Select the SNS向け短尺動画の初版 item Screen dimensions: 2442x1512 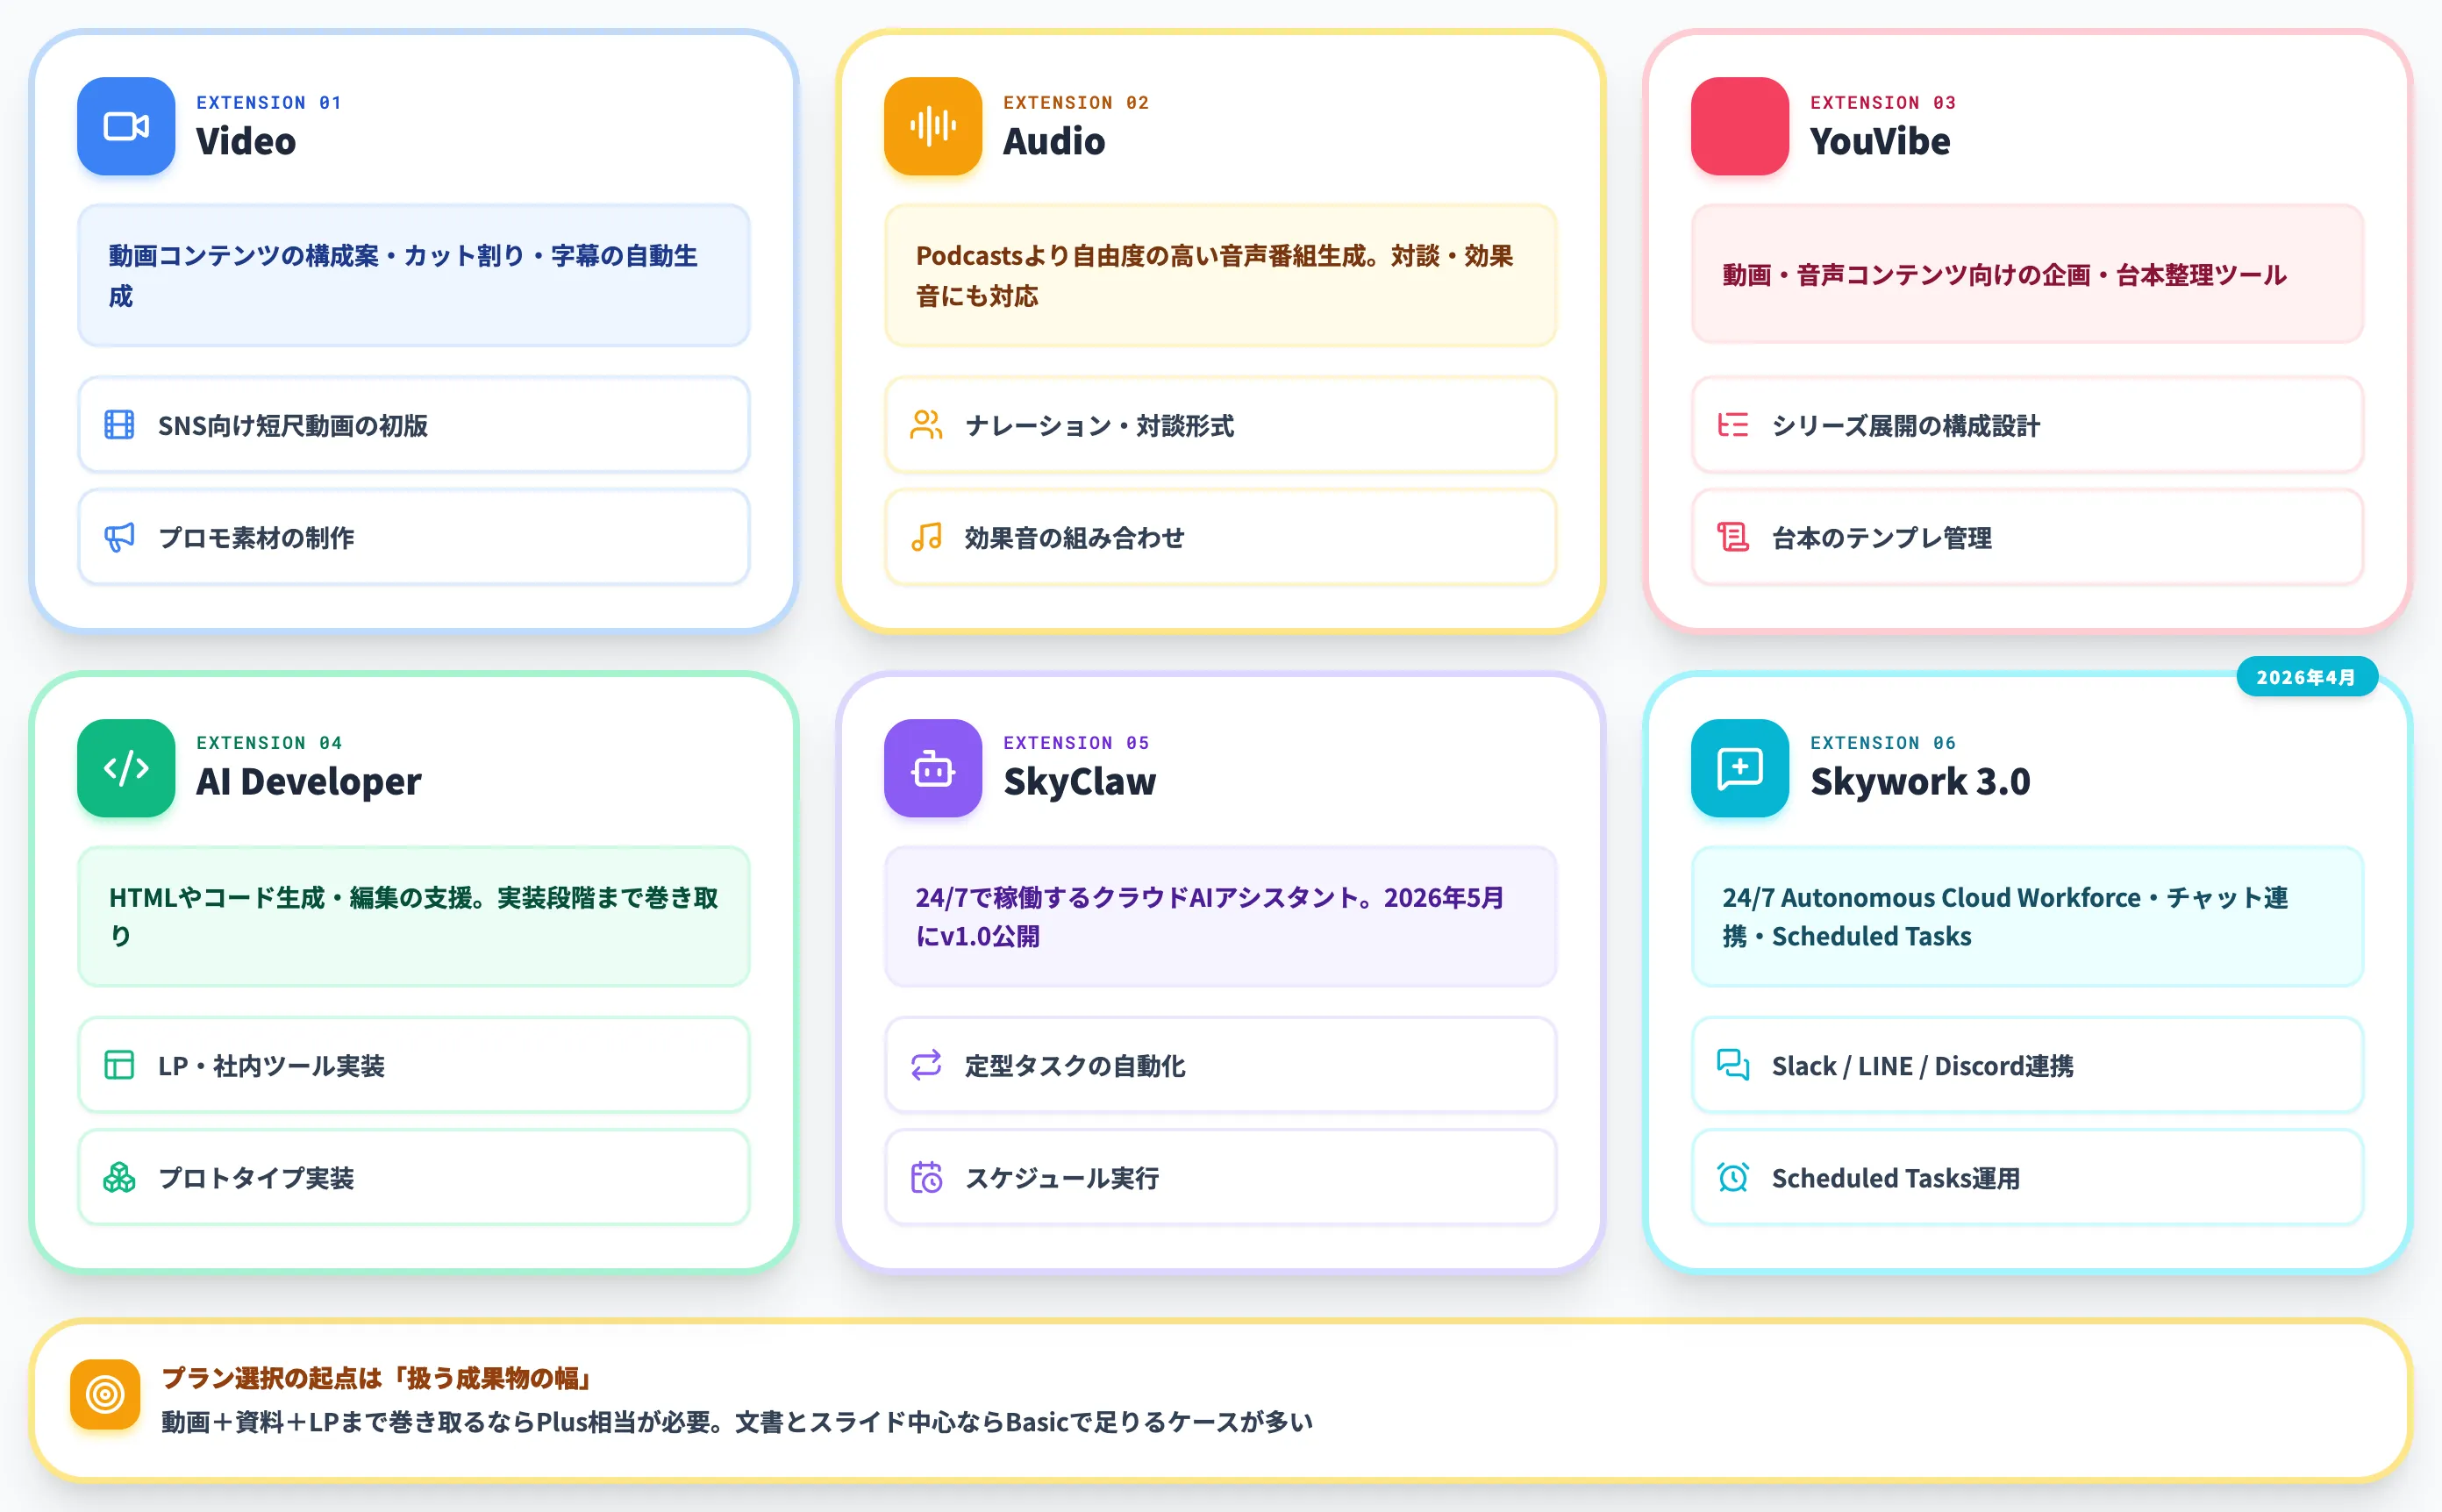tap(414, 425)
